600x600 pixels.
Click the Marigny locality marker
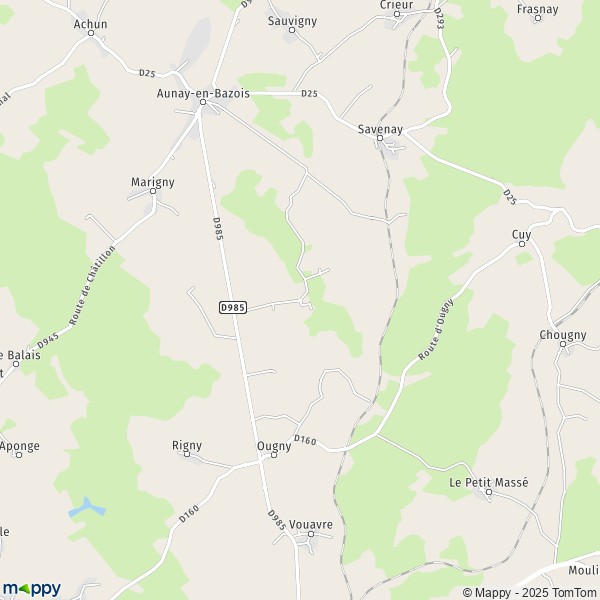(153, 191)
